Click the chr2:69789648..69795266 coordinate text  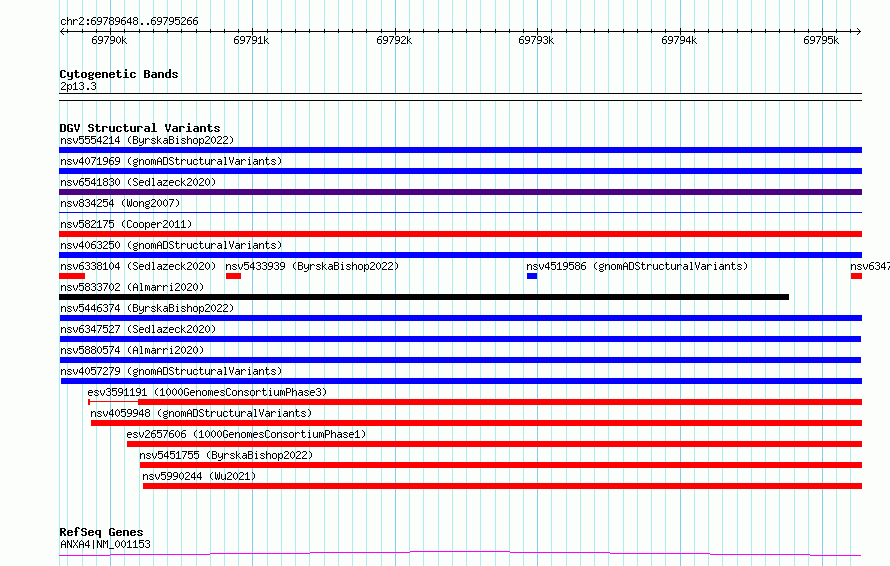click(x=129, y=21)
